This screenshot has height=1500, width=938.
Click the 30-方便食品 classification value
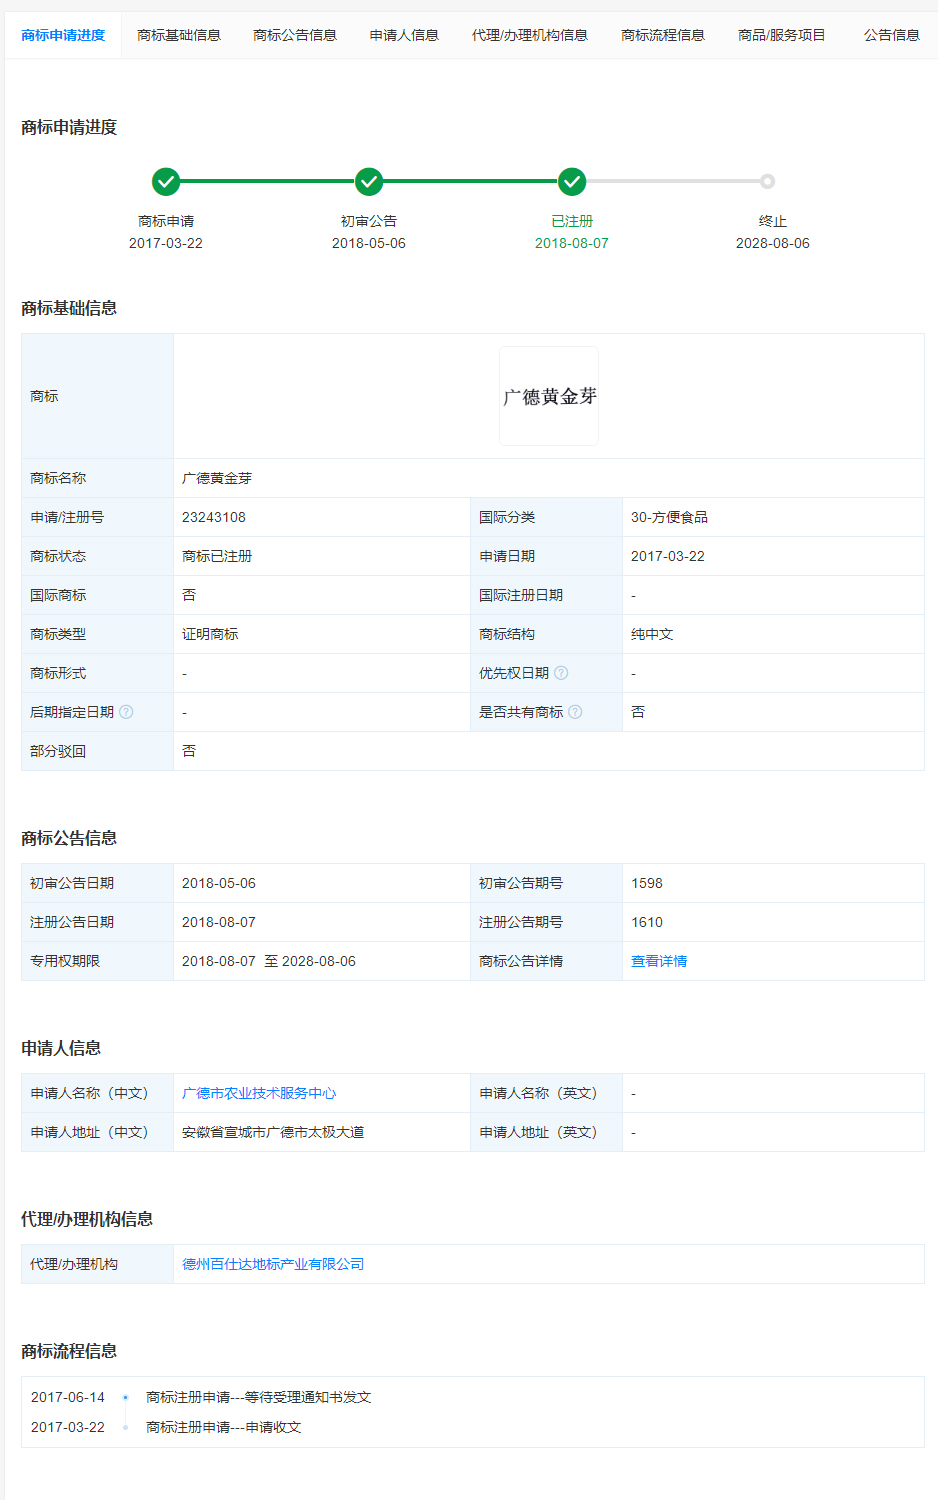tap(669, 517)
